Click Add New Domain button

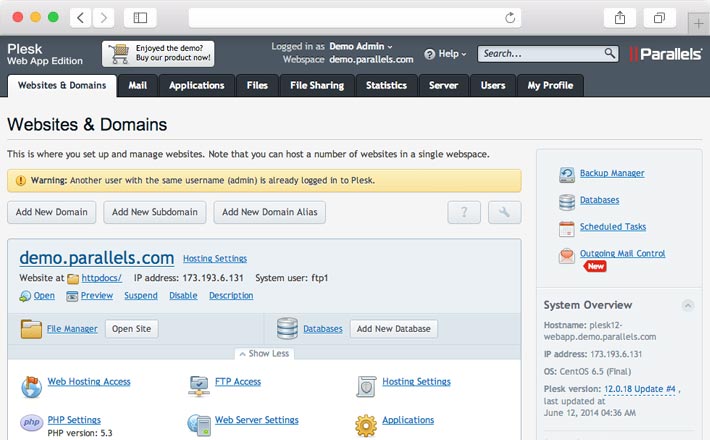point(52,212)
